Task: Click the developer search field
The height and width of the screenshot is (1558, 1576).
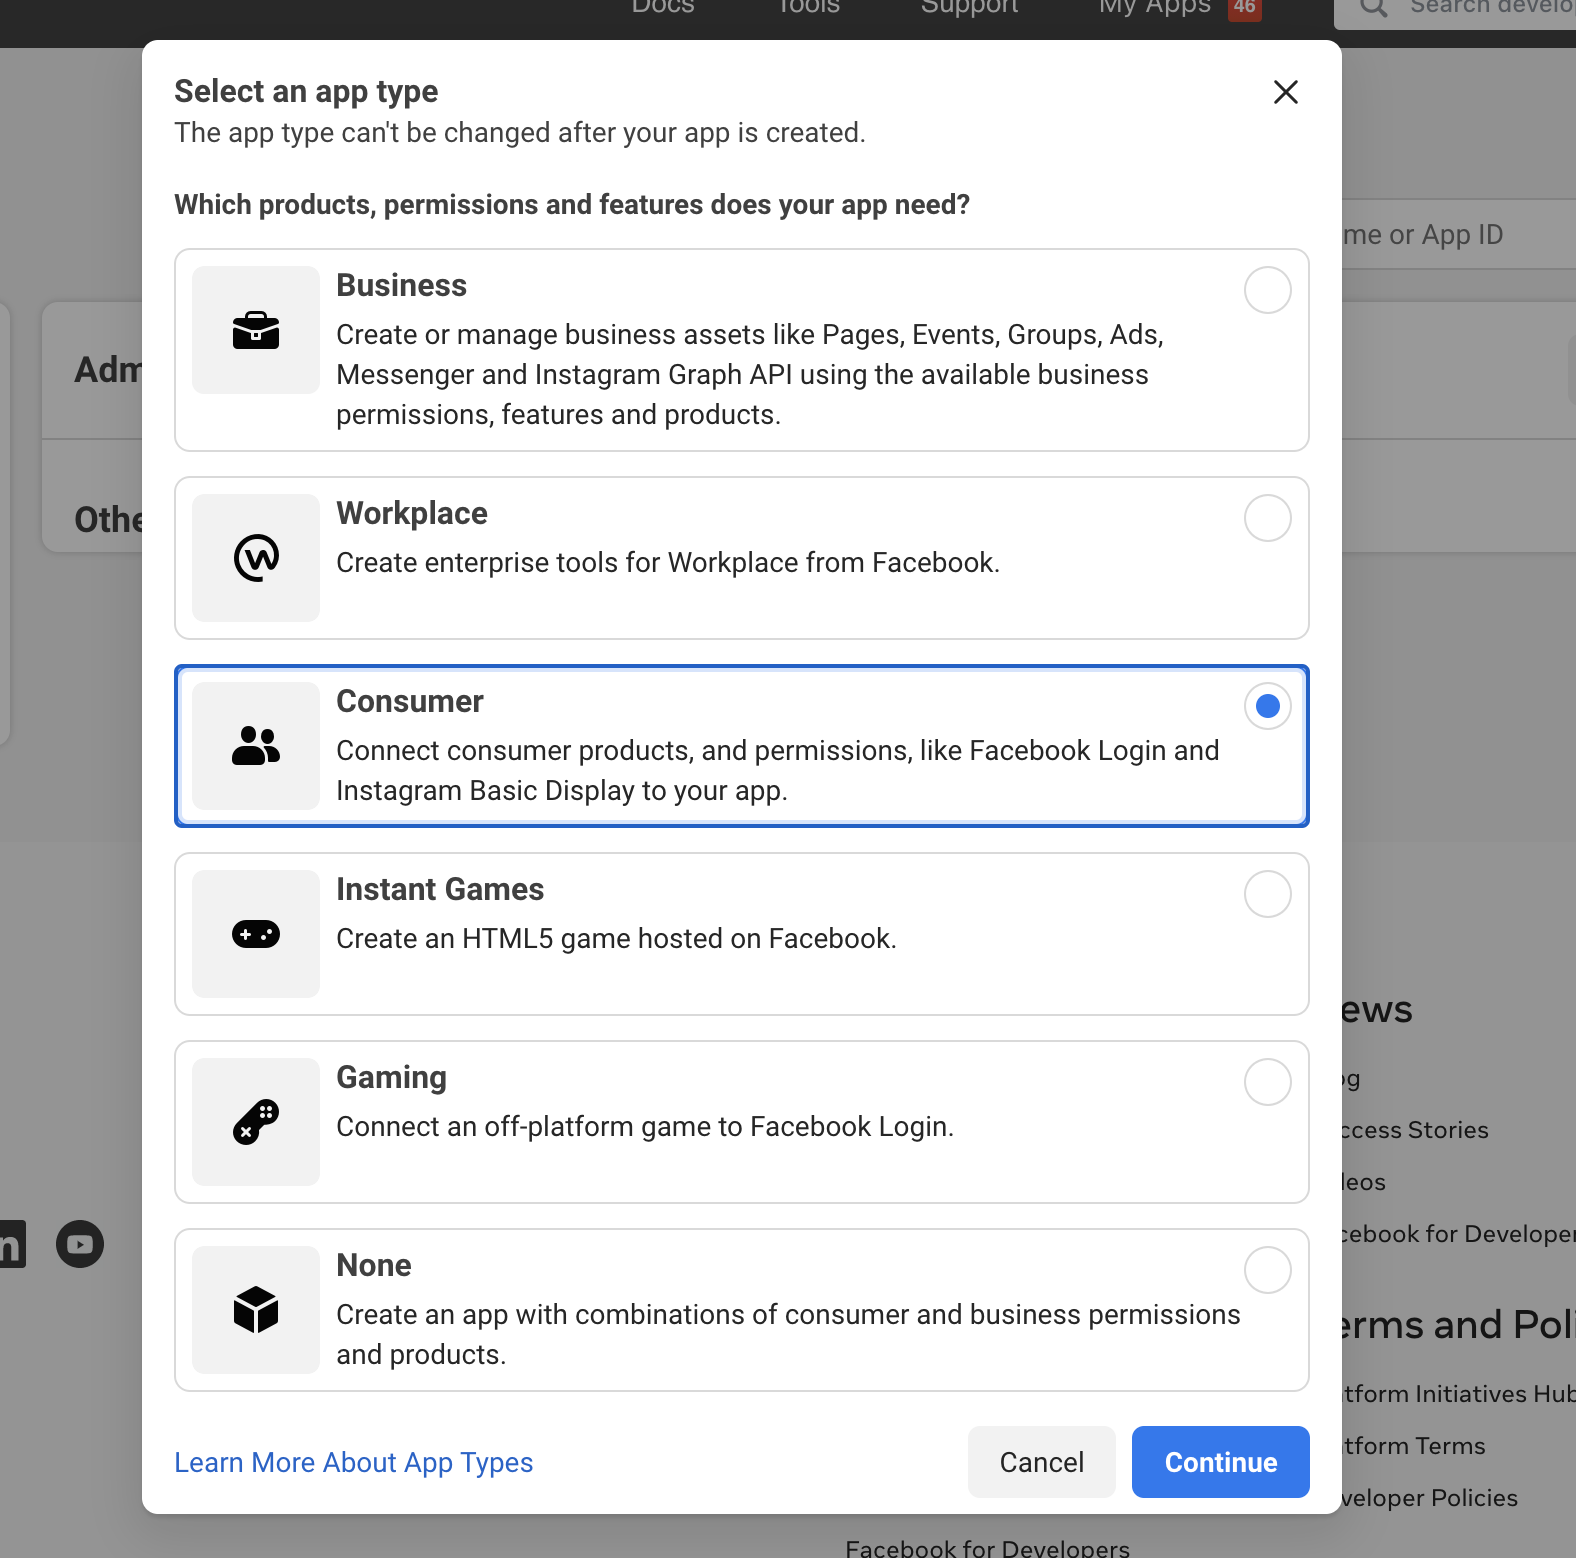Action: [1480, 10]
